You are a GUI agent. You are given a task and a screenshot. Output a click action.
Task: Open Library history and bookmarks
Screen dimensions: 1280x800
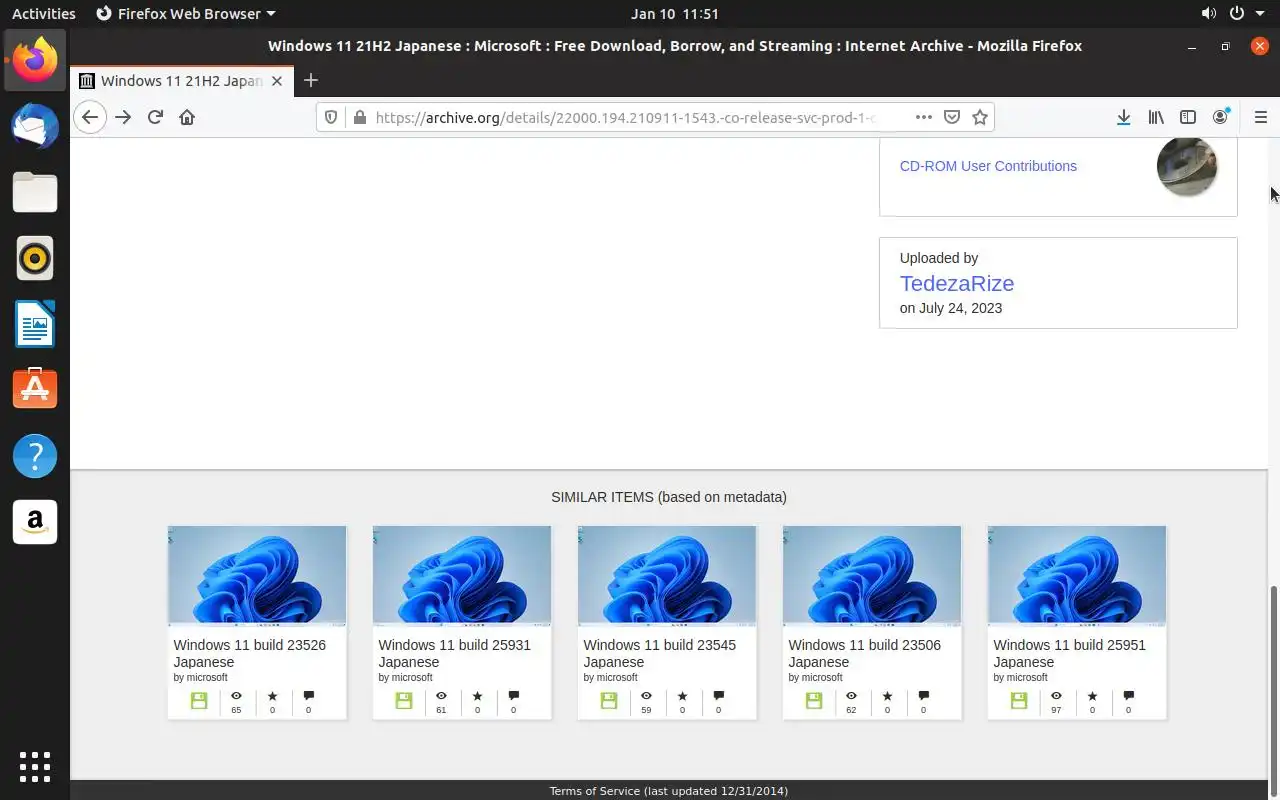coord(1156,117)
